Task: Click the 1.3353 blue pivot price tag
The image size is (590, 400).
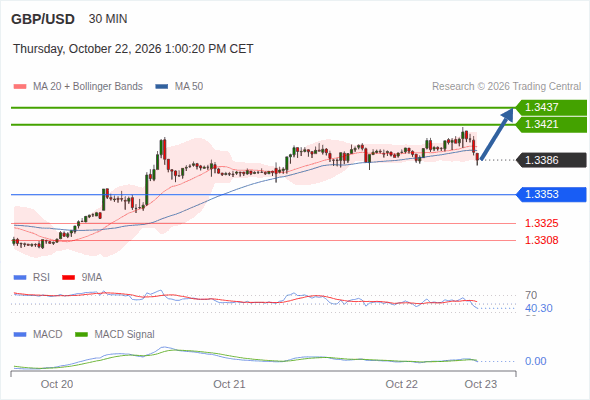Action: tap(551, 195)
